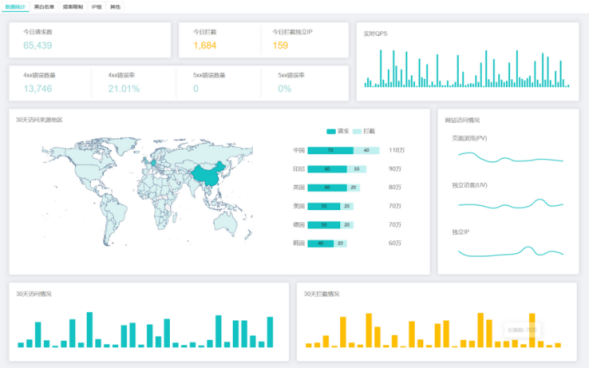Viewport: 589px width, 368px height.
Task: Switch to the 黑白名单 tab
Action: pyautogui.click(x=44, y=7)
